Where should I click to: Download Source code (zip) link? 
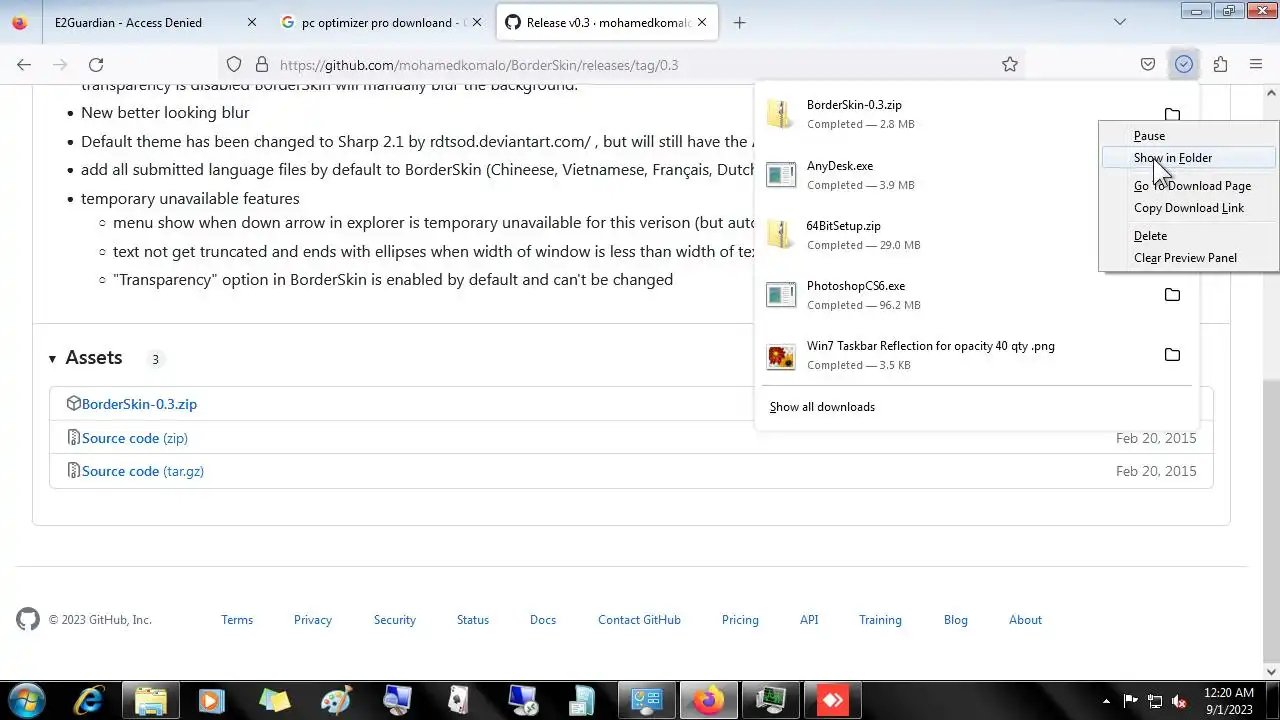(135, 438)
